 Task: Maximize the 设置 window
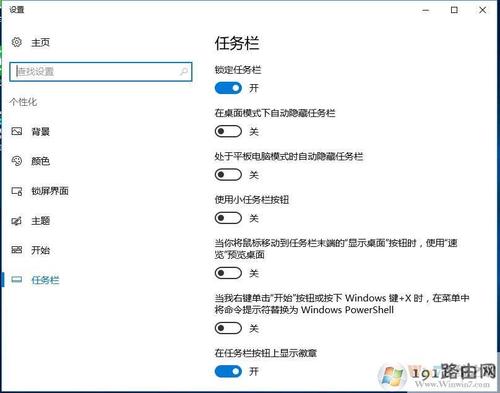point(454,10)
